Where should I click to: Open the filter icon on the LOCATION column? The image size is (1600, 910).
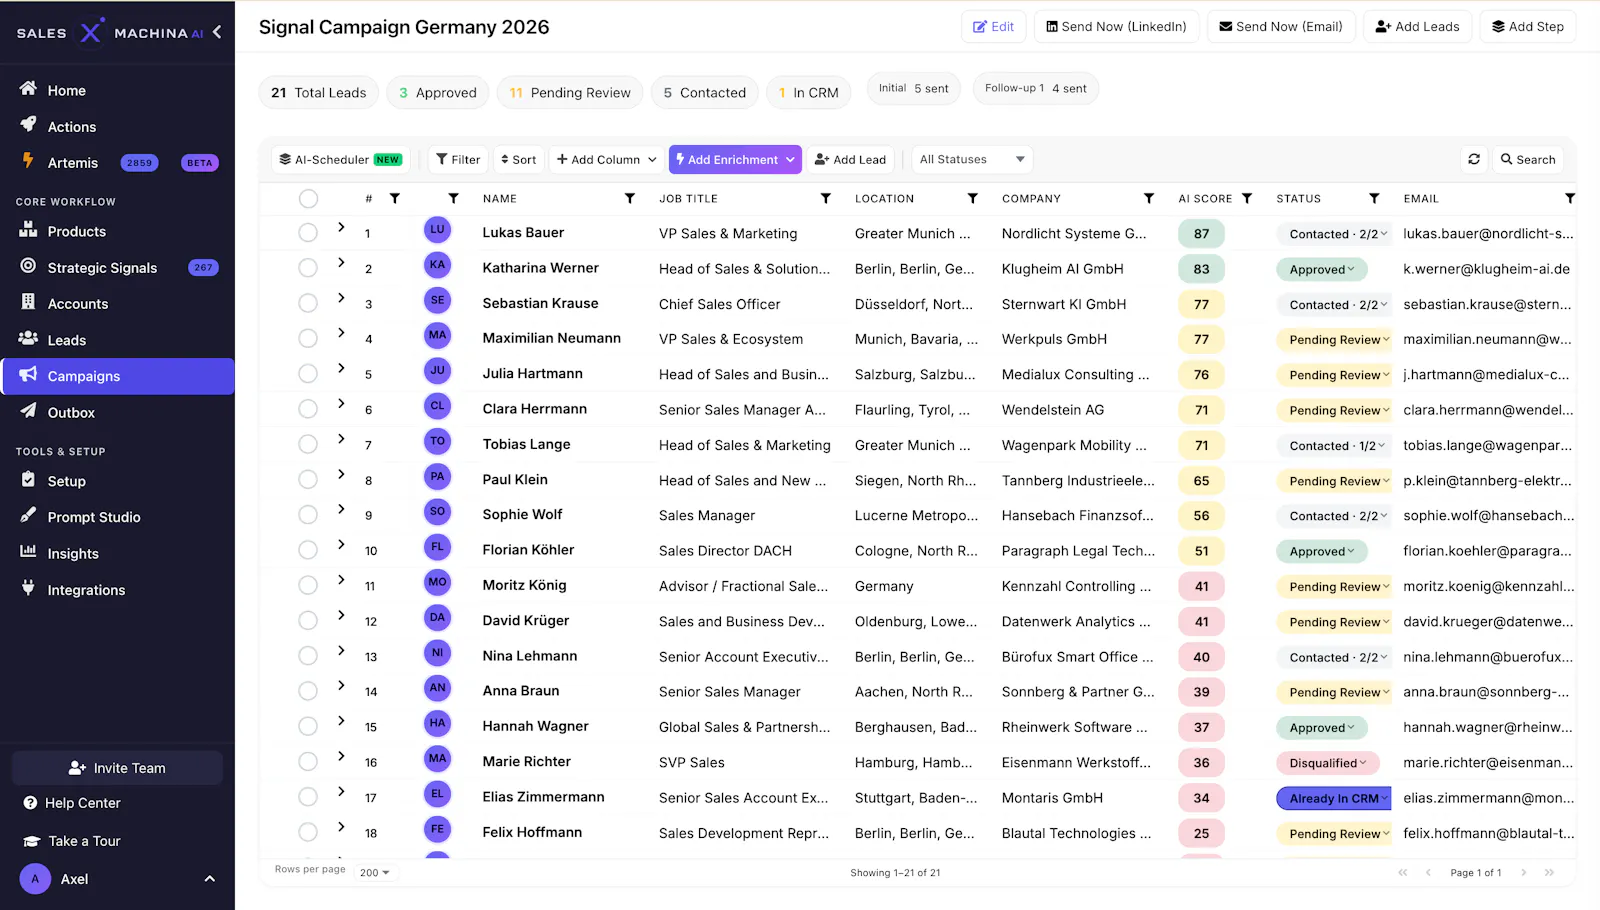[973, 199]
